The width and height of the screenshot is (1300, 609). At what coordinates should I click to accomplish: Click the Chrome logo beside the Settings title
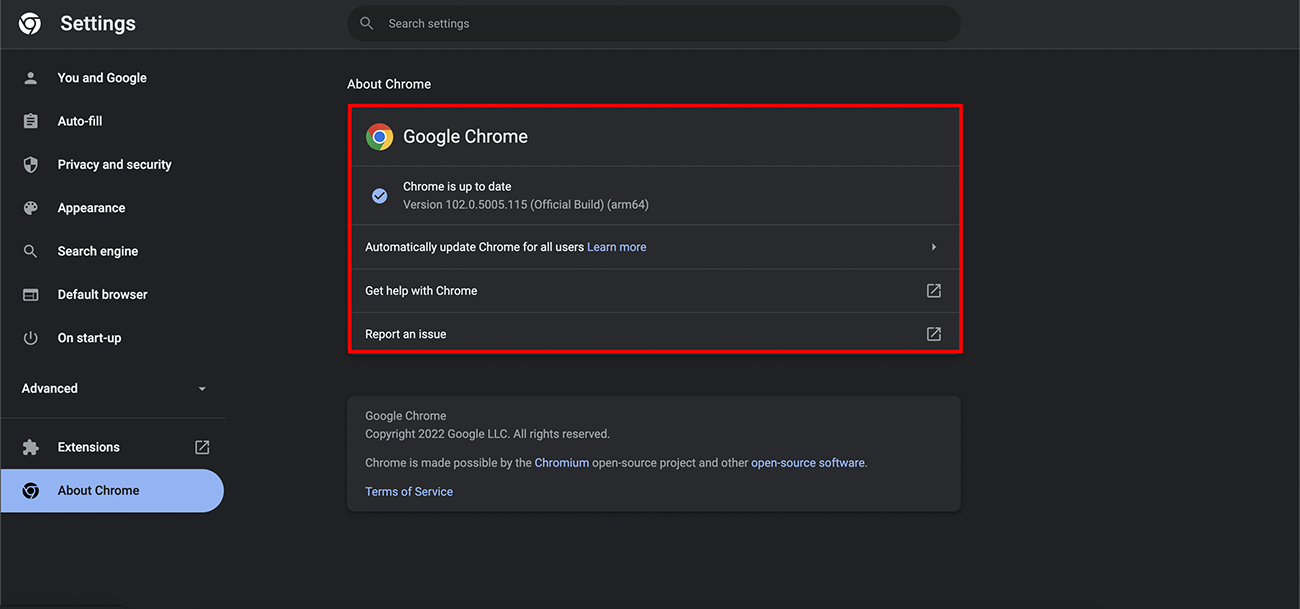click(30, 24)
